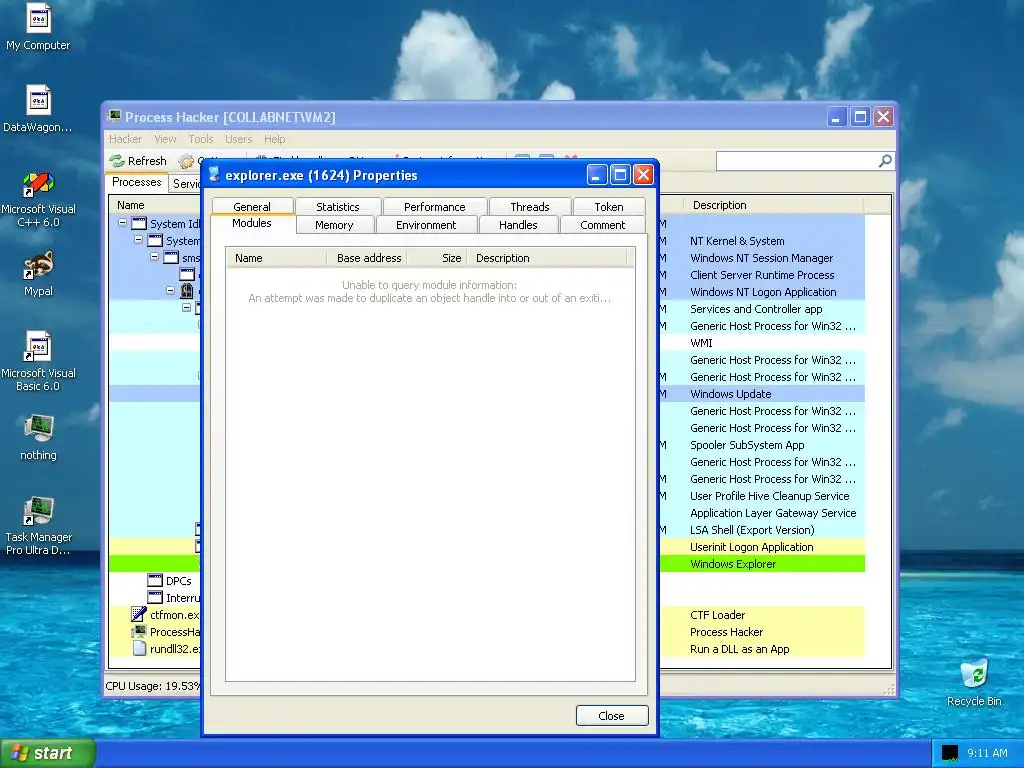Click the Windows start button
1024x768 pixels.
(48, 753)
